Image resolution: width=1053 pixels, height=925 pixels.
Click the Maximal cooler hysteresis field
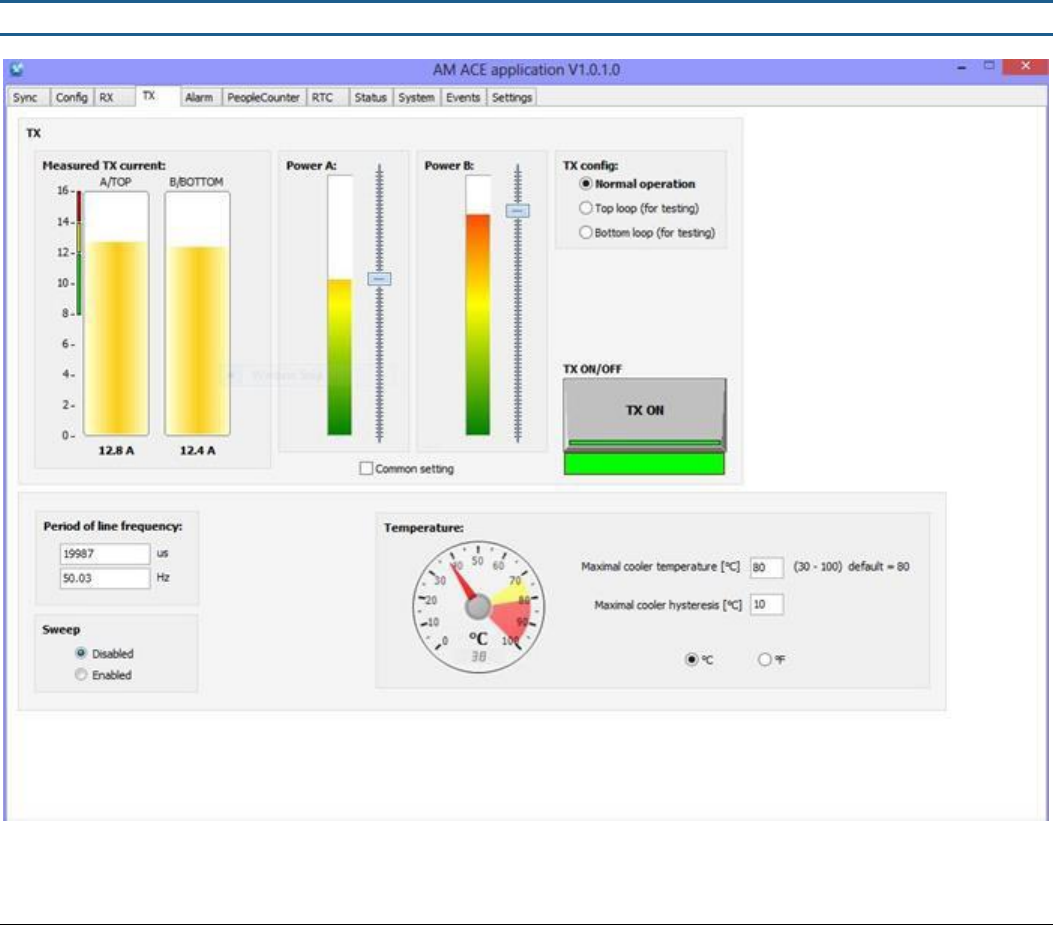tap(766, 605)
